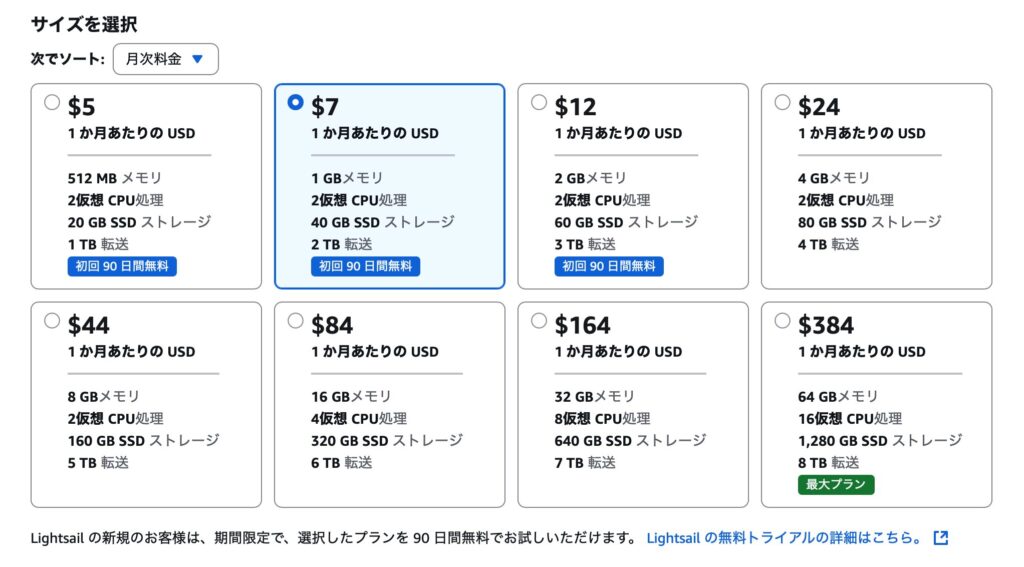
Task: Click 初回 90 日間無料 badge on $7 plan
Action: tap(366, 267)
